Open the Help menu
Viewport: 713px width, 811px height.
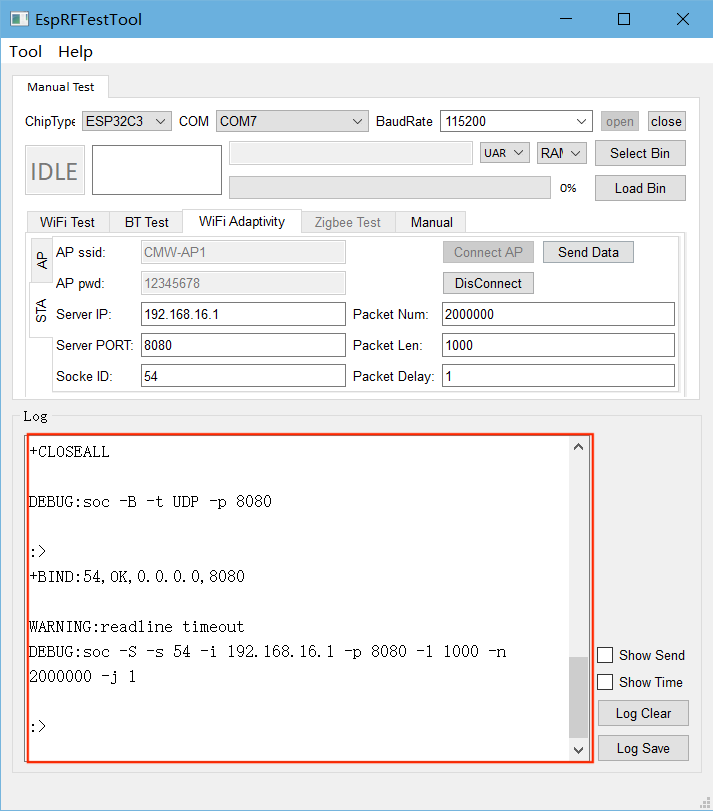(75, 52)
